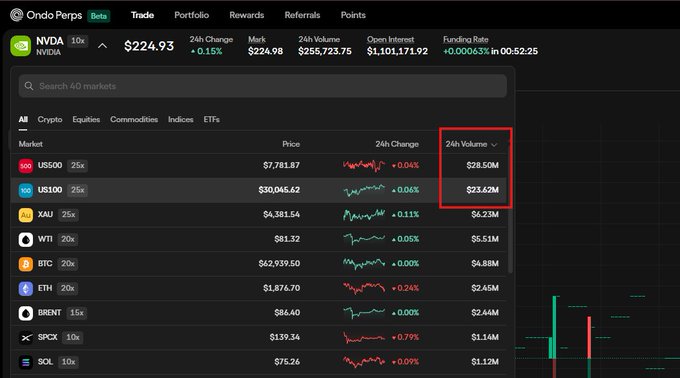Viewport: 680px width, 378px height.
Task: Click the ETH change value 0.24%
Action: (405, 288)
